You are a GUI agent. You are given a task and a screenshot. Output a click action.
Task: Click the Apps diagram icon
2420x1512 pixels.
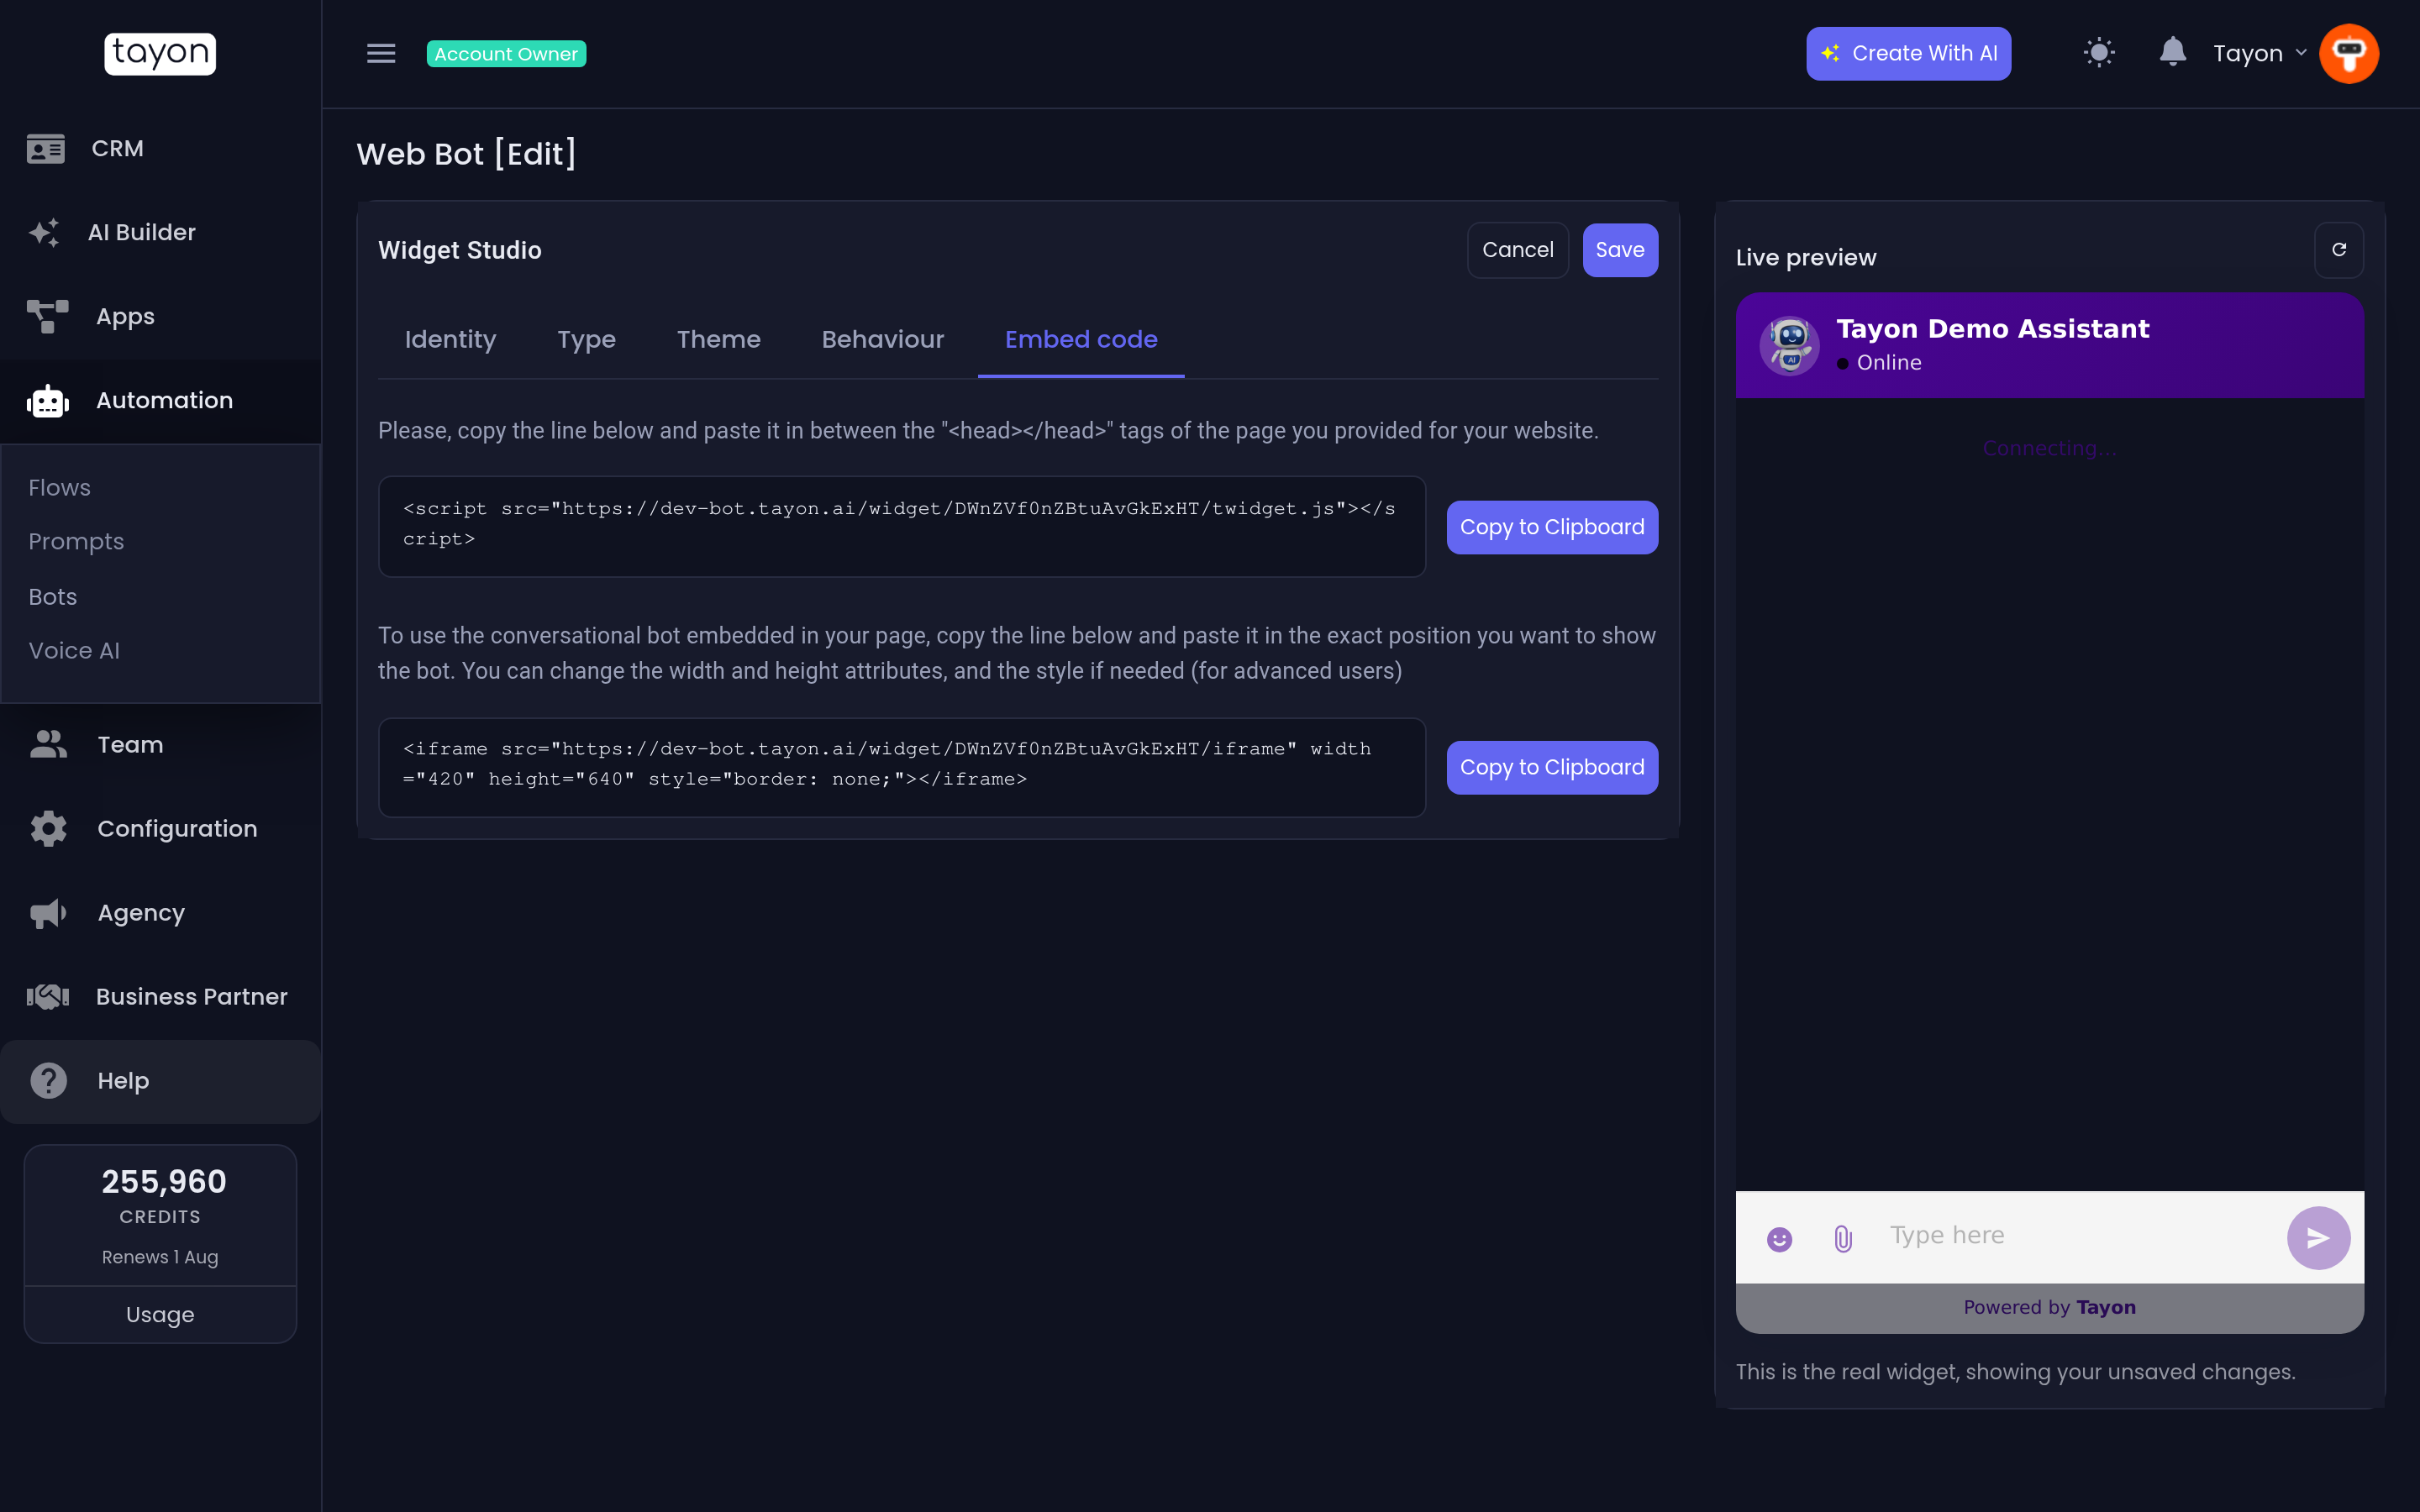coord(47,316)
